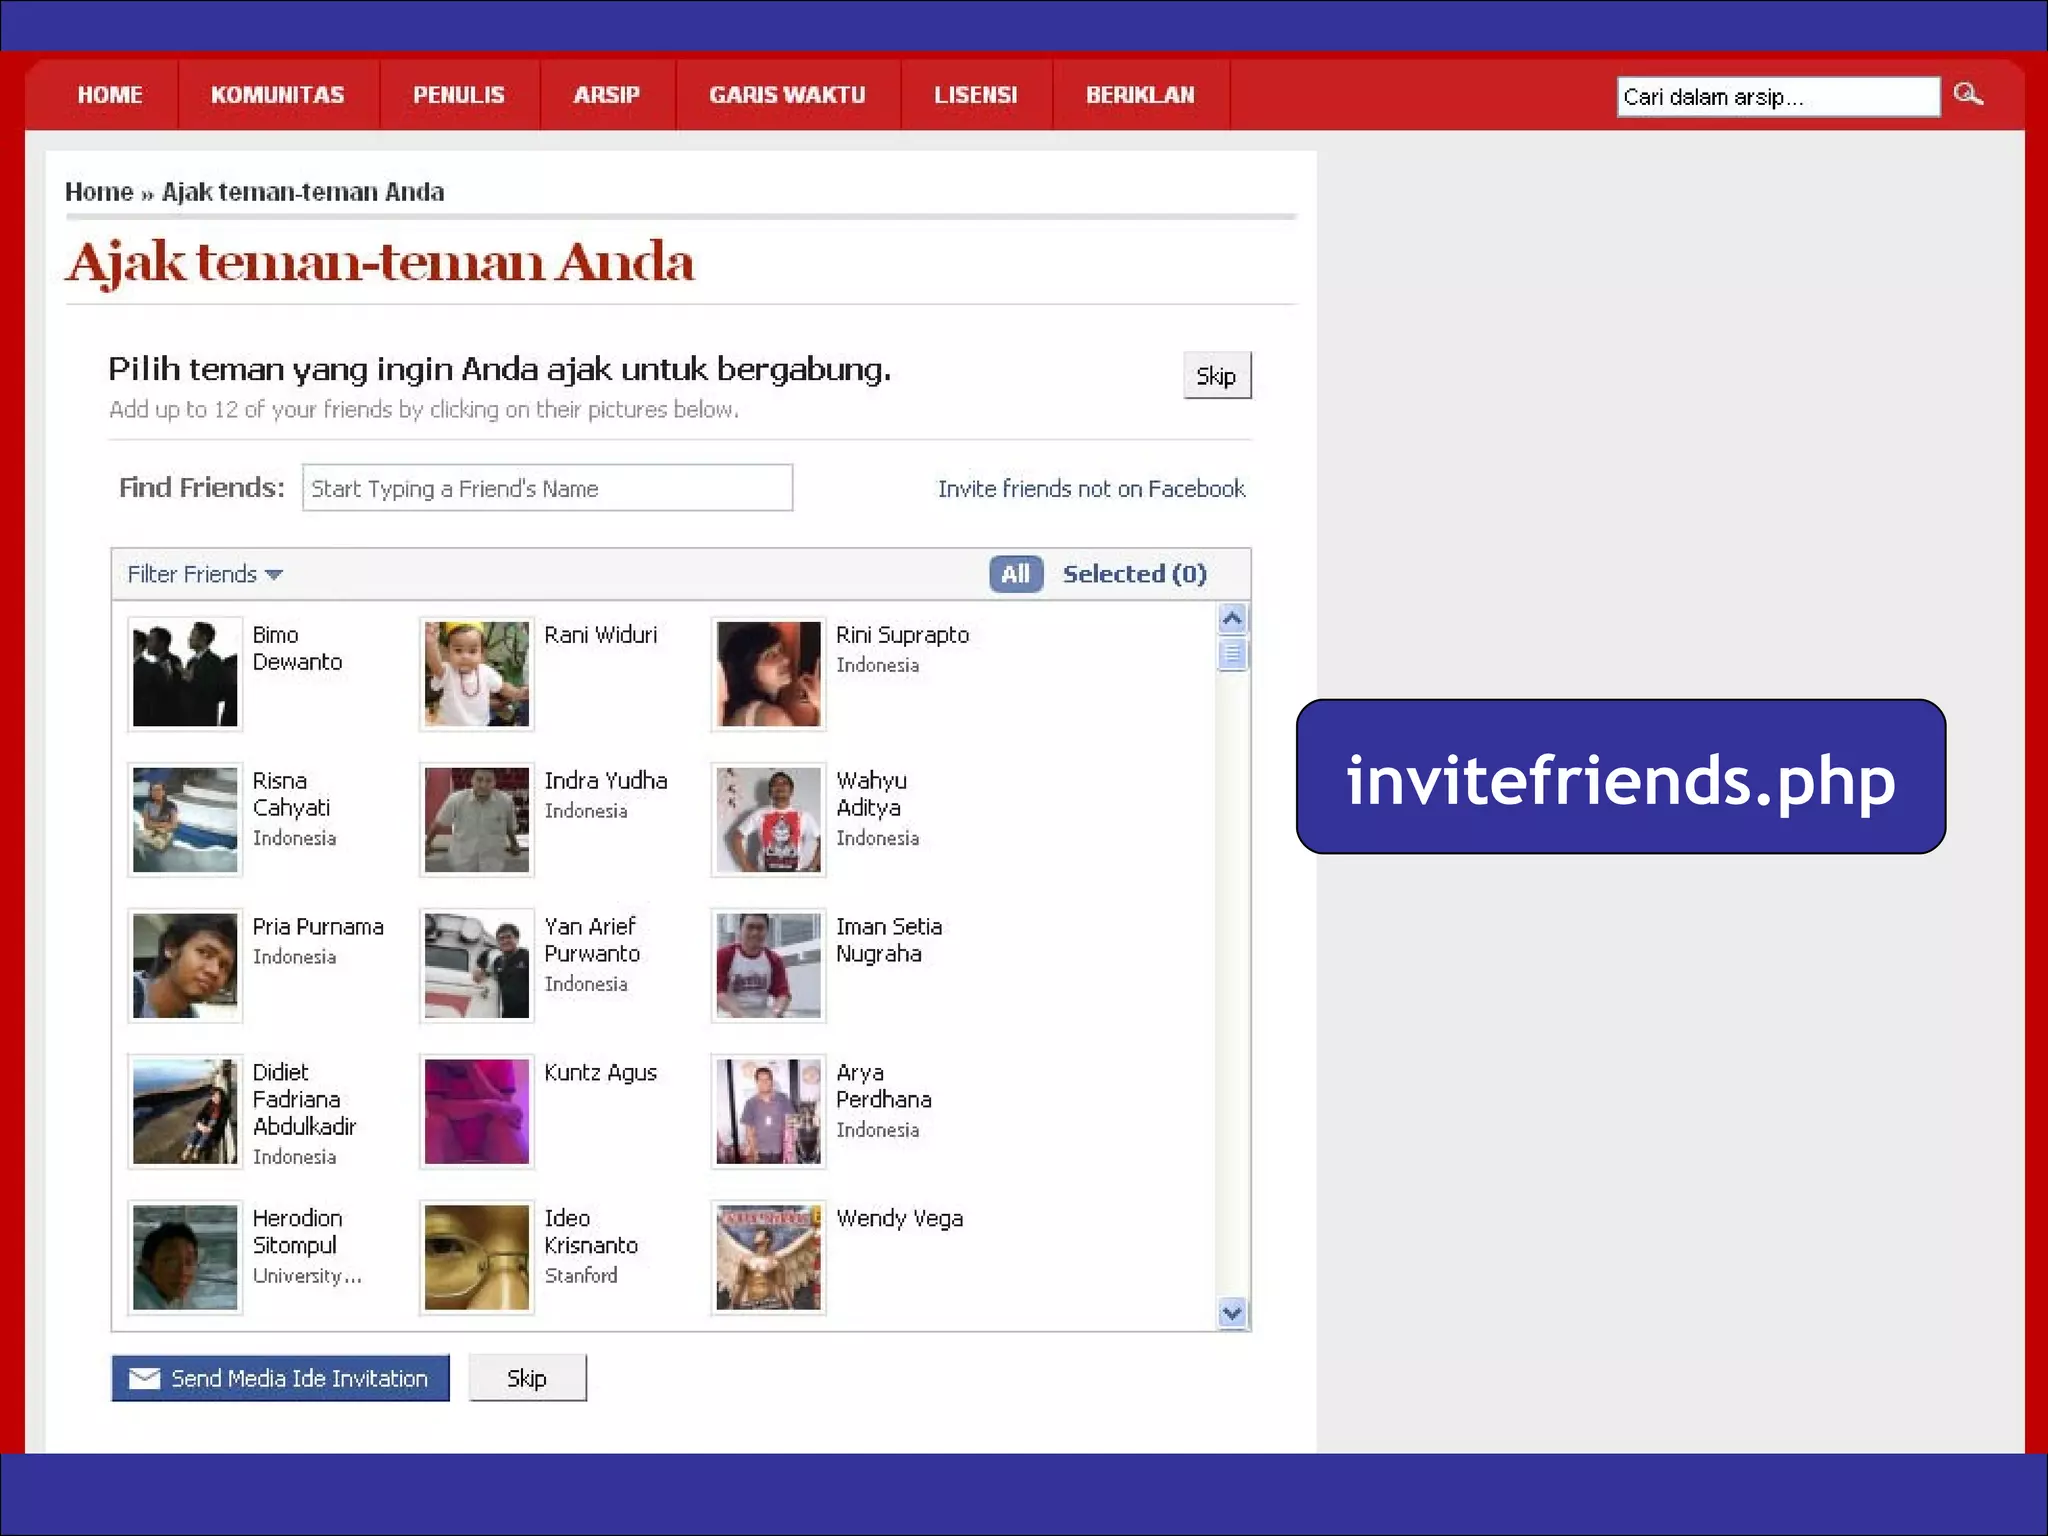Click the name text Arya Perdhana

(x=883, y=1086)
